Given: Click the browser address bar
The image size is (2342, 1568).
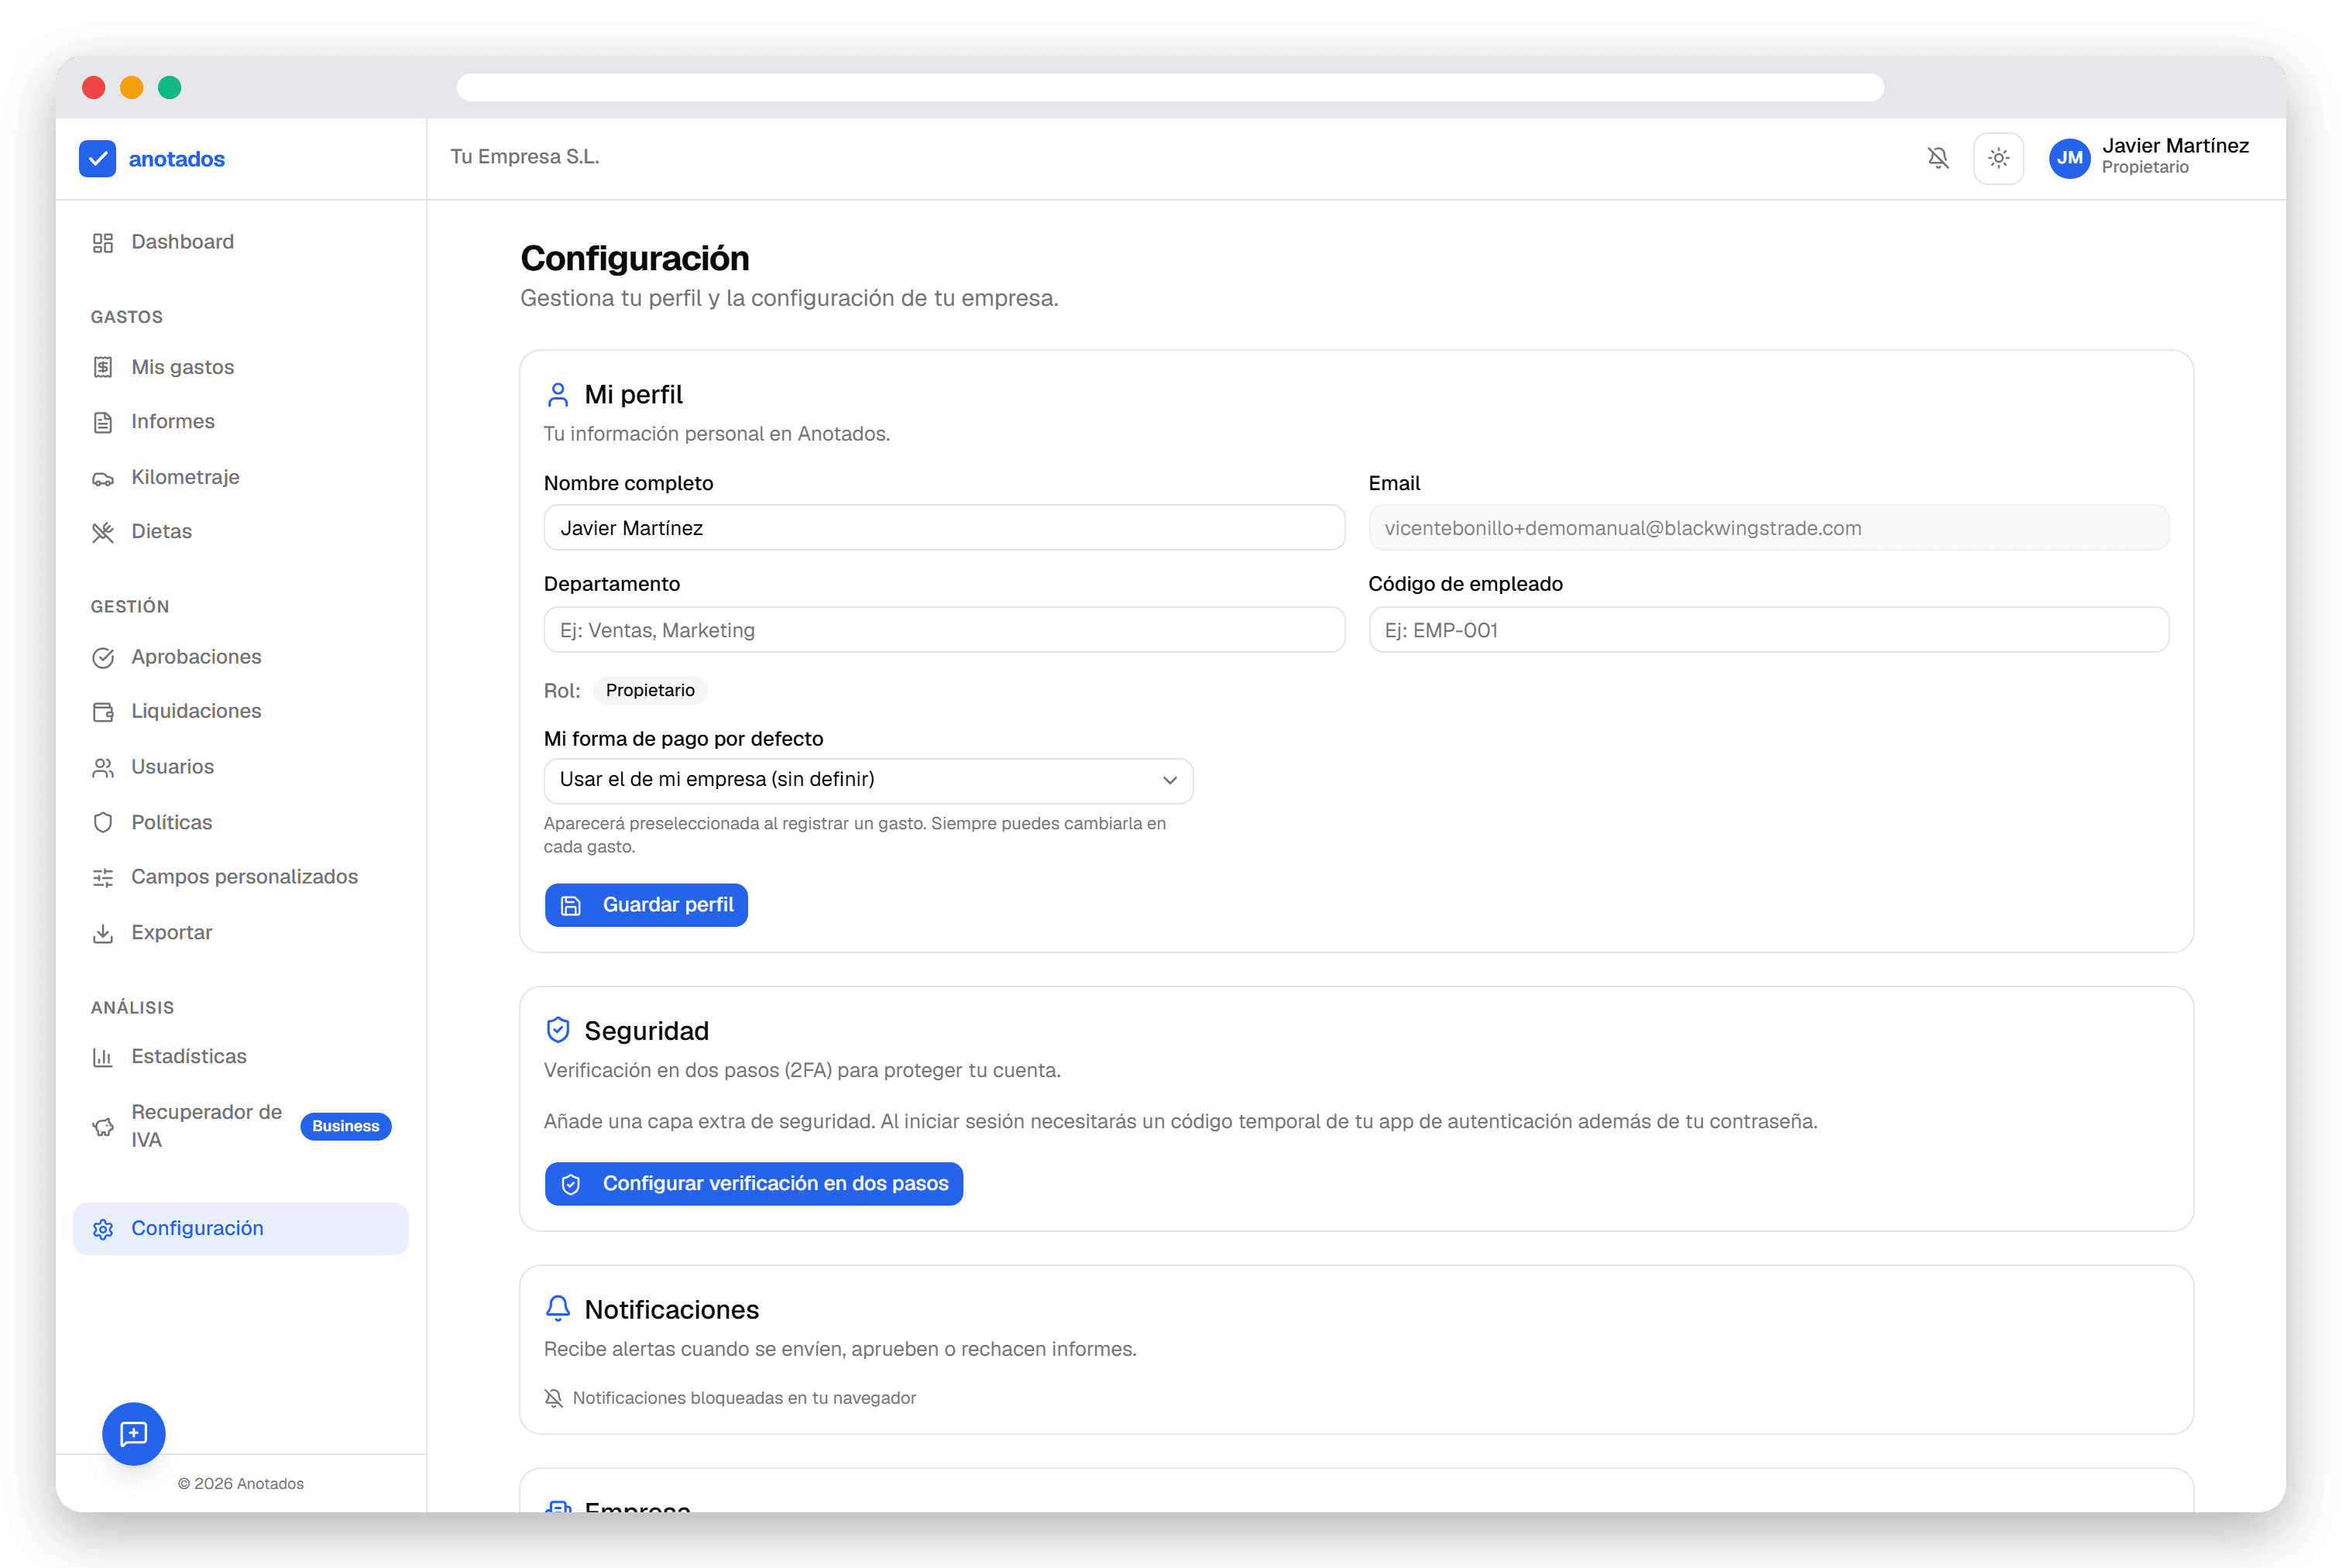Looking at the screenshot, I should pyautogui.click(x=1170, y=88).
